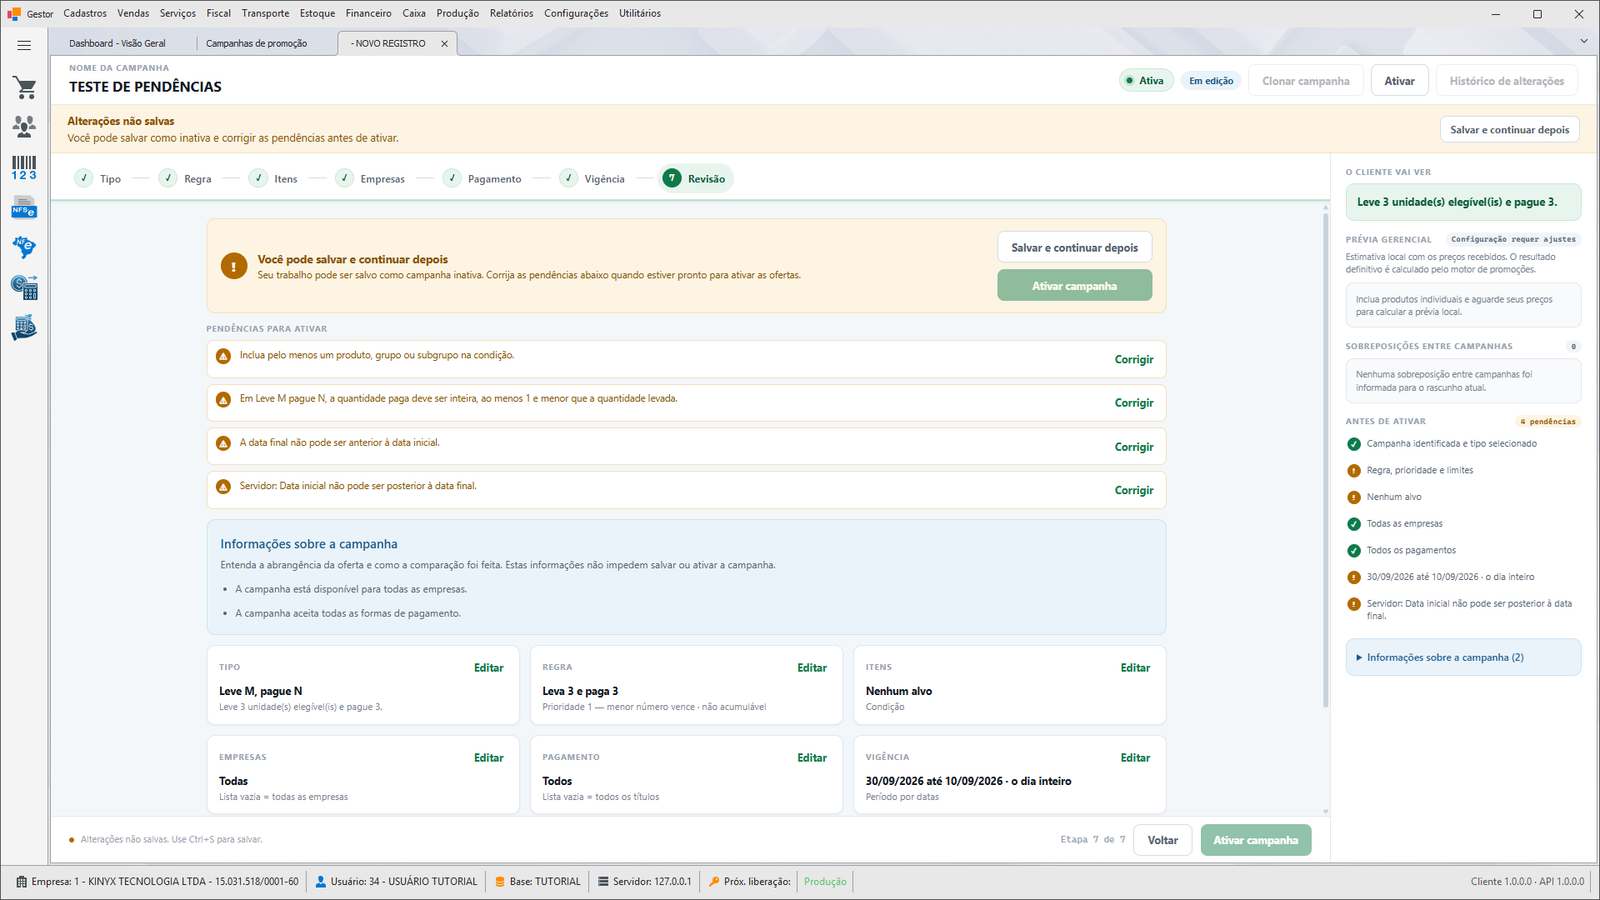
Task: Open tab list chevron at far right
Action: (x=1584, y=41)
